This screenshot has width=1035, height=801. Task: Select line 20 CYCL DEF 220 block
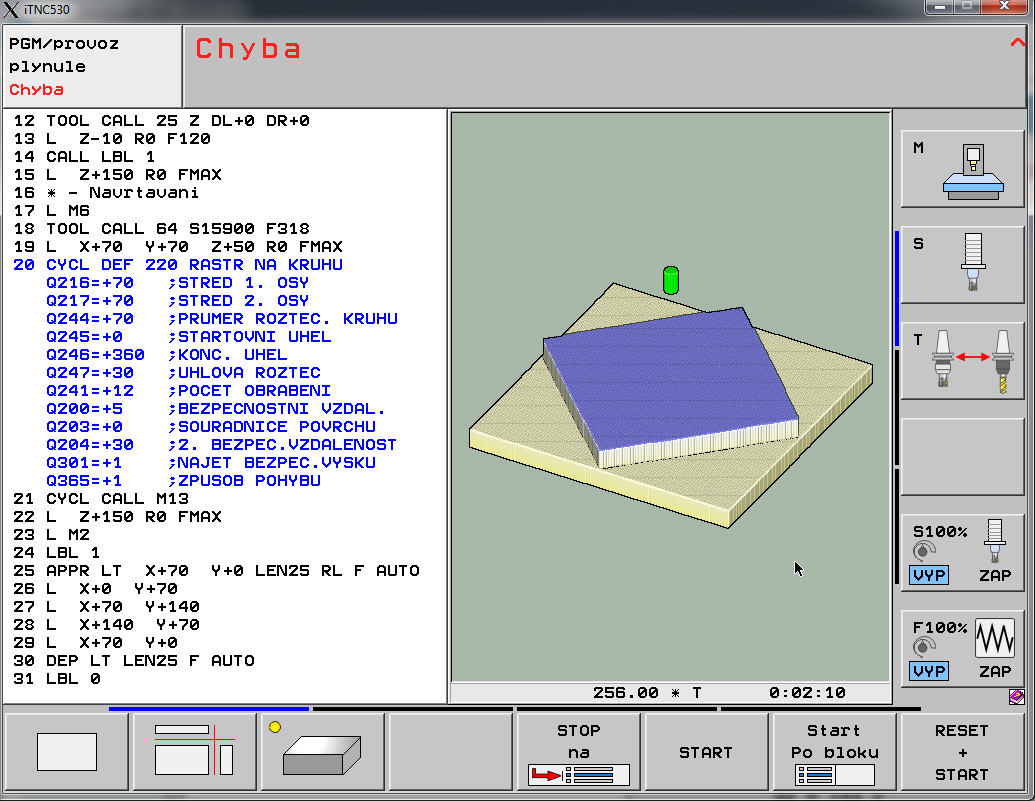193,265
